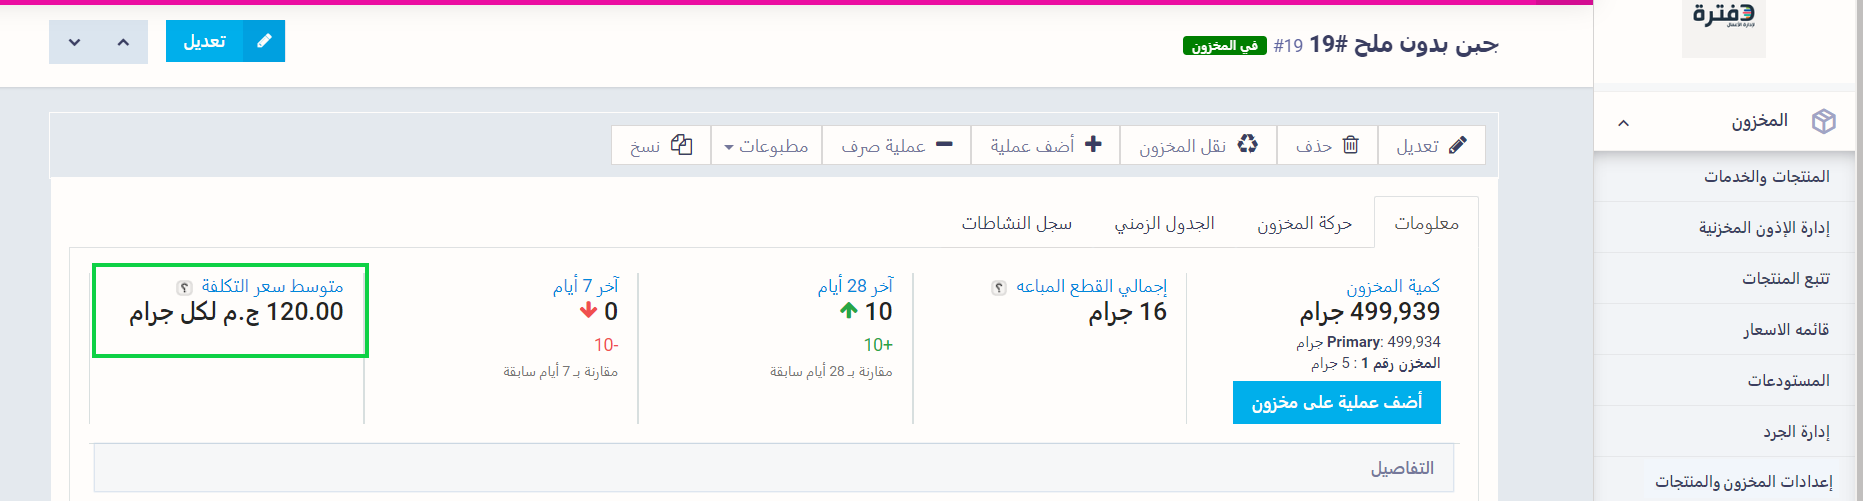1863x501 pixels.
Task: Click the help icon next to متوسط سعر التكلفة
Action: click(x=183, y=288)
